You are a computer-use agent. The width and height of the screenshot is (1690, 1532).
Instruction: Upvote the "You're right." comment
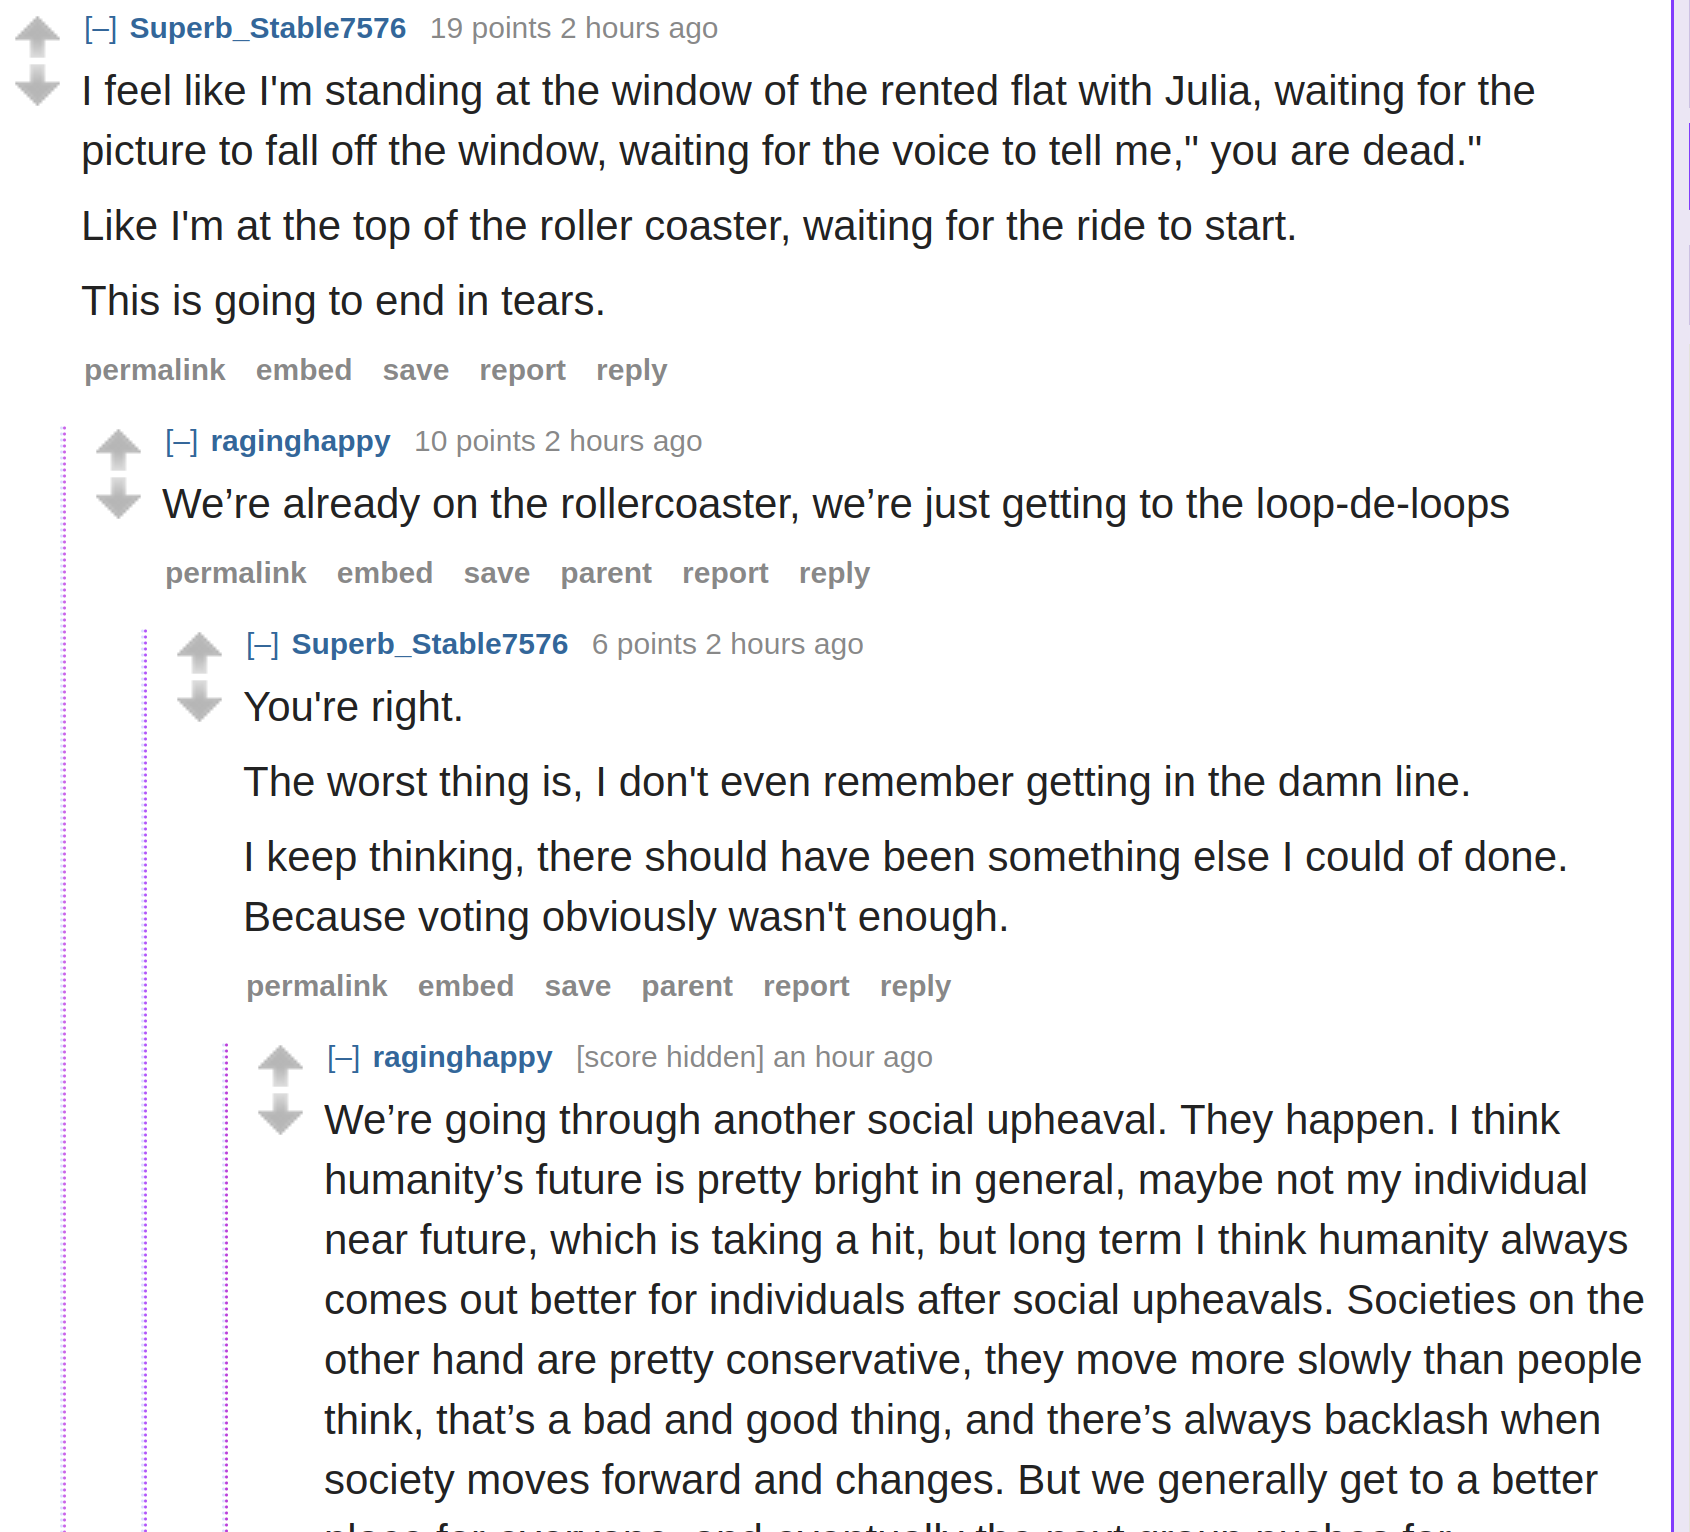coord(200,653)
